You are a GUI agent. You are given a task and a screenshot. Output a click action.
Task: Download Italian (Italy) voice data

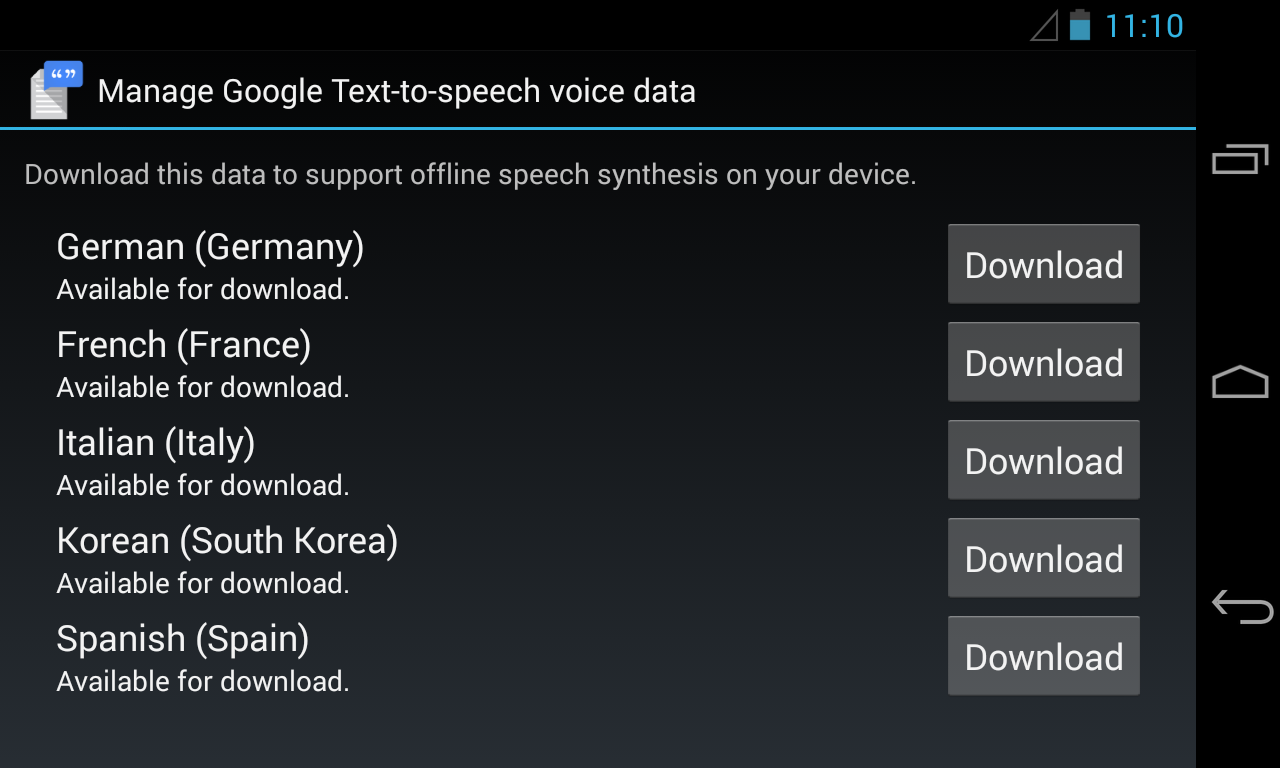pyautogui.click(x=1043, y=461)
